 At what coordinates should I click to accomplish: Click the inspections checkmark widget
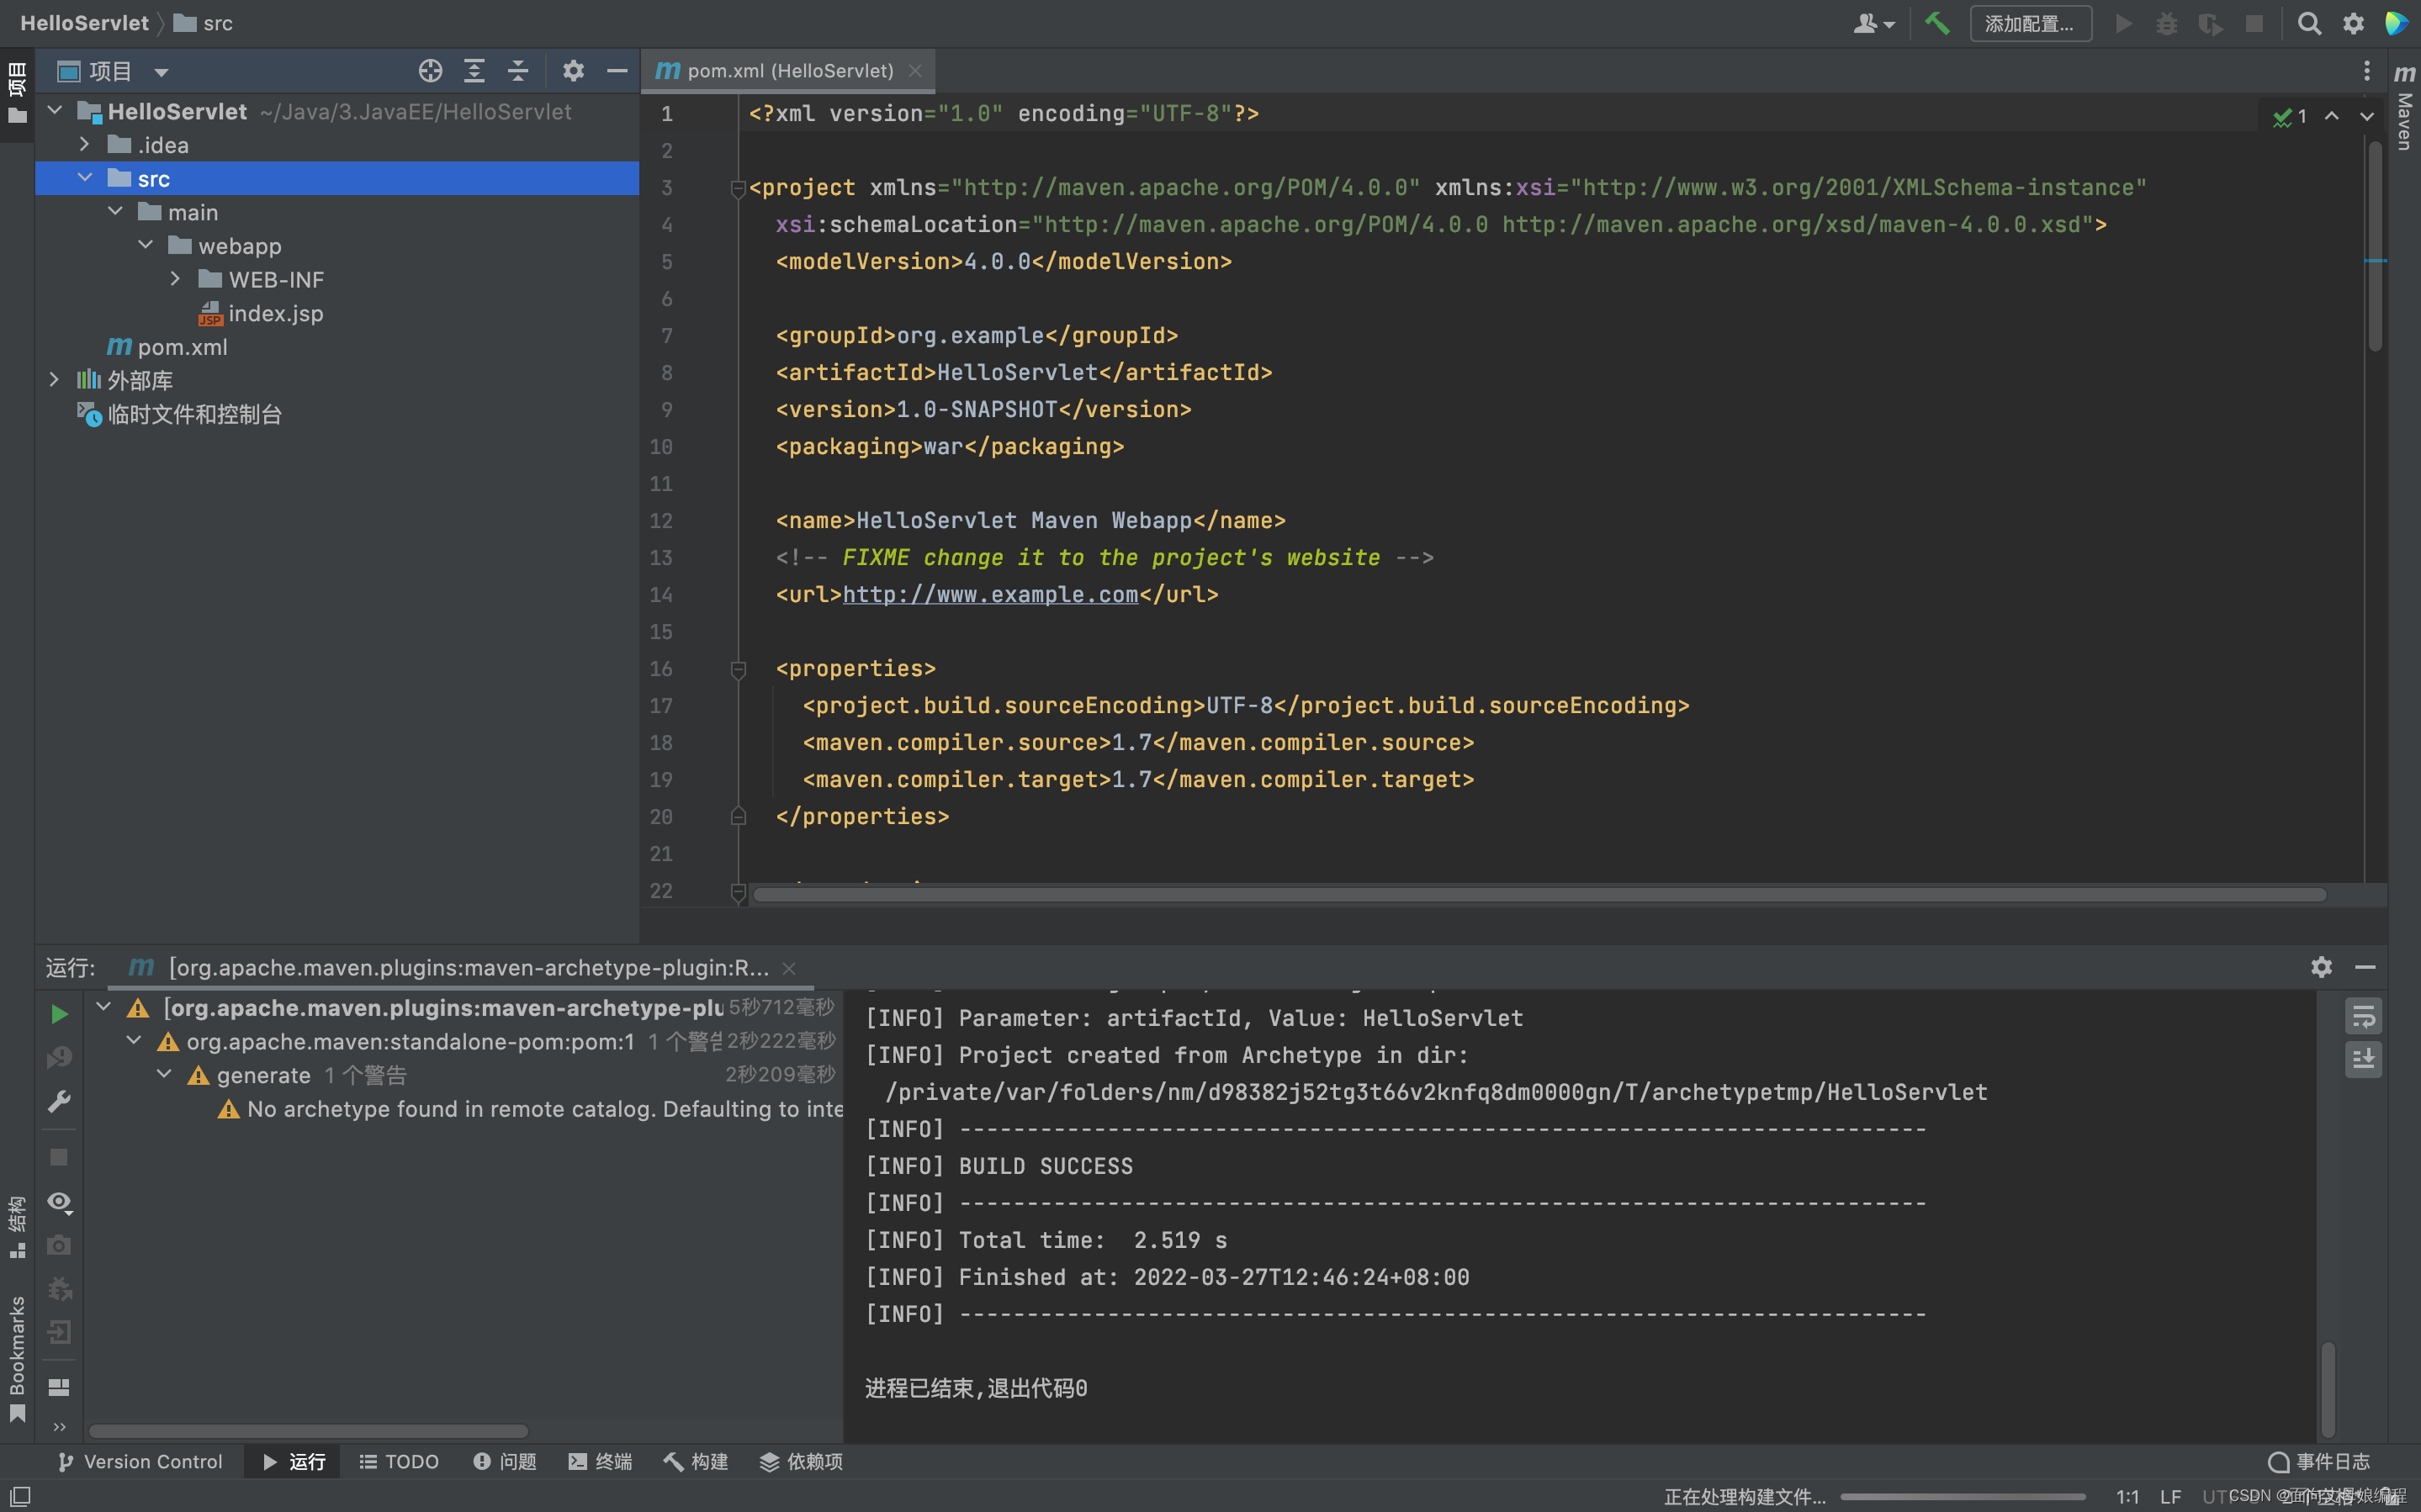click(x=2289, y=117)
